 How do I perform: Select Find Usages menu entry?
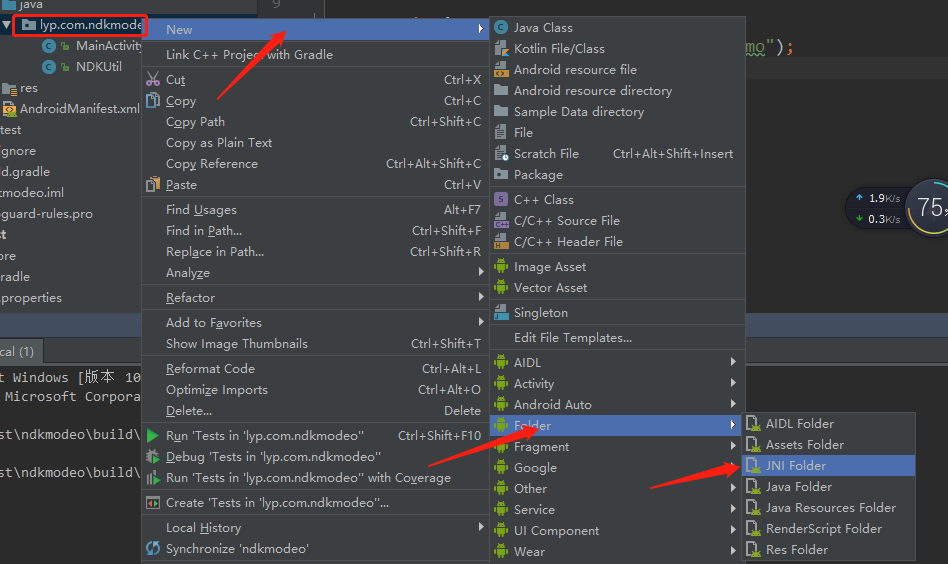tap(315, 210)
